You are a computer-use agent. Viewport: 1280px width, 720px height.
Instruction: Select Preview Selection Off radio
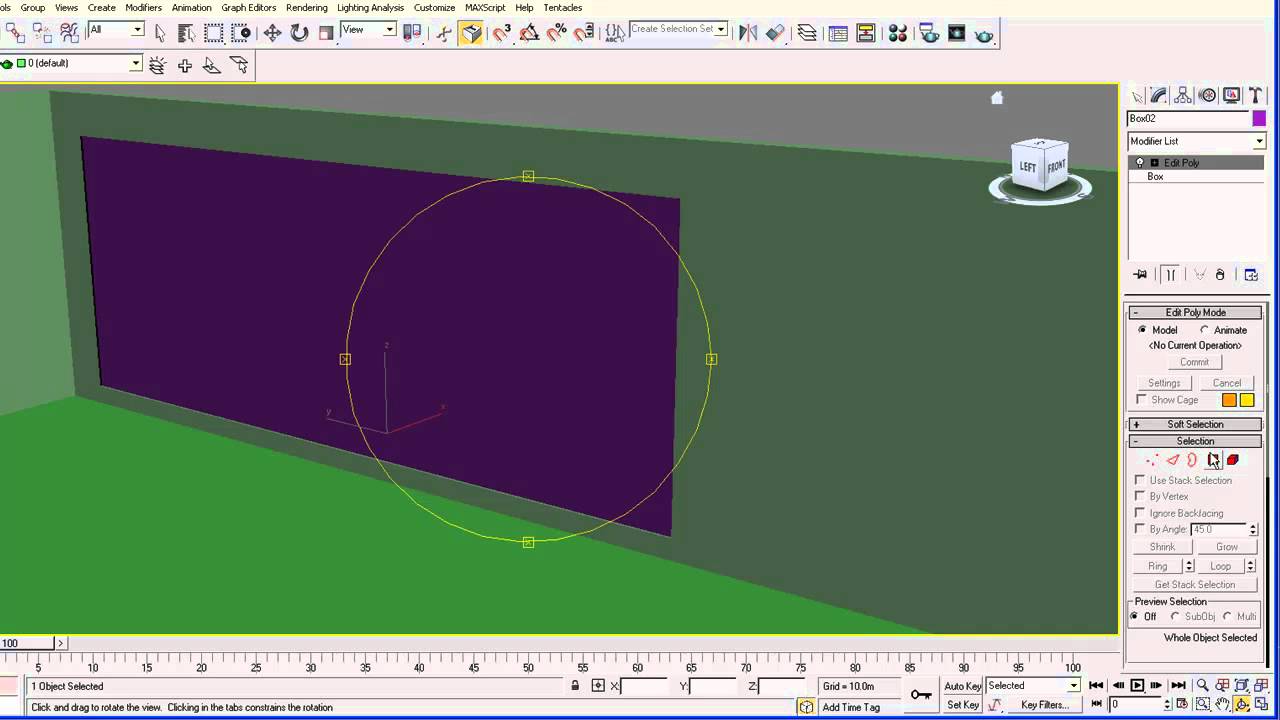tap(1134, 616)
